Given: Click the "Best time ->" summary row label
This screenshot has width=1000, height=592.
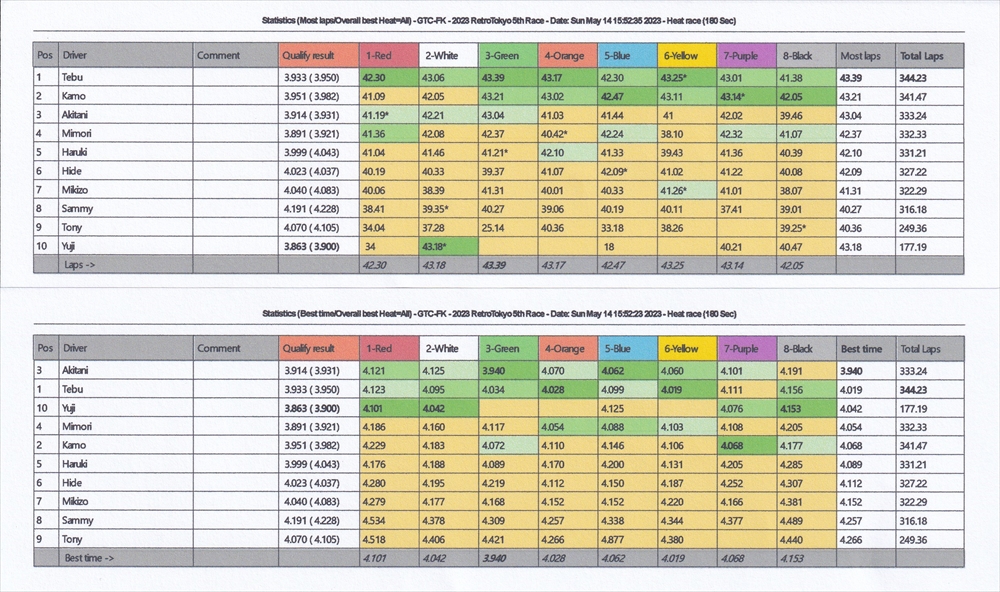Looking at the screenshot, I should (90, 557).
